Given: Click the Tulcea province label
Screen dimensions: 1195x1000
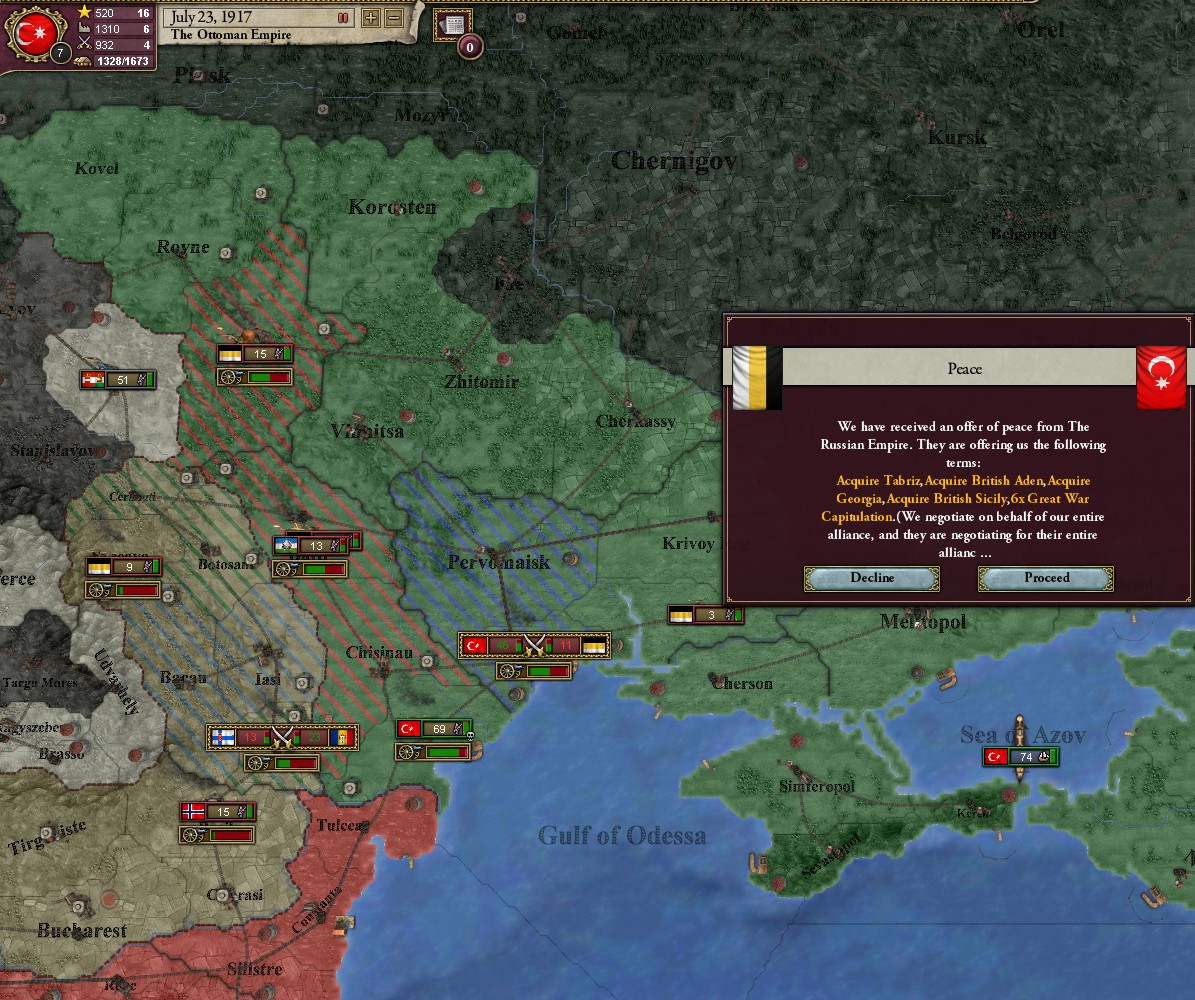Looking at the screenshot, I should [342, 825].
